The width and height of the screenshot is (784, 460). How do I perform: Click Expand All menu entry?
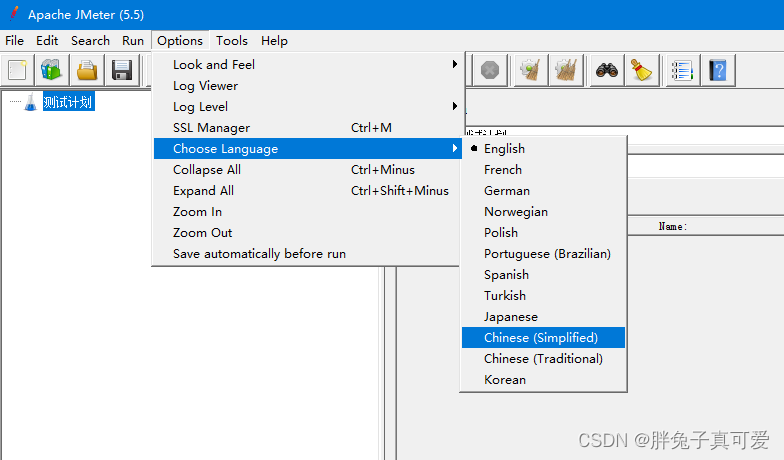308,190
